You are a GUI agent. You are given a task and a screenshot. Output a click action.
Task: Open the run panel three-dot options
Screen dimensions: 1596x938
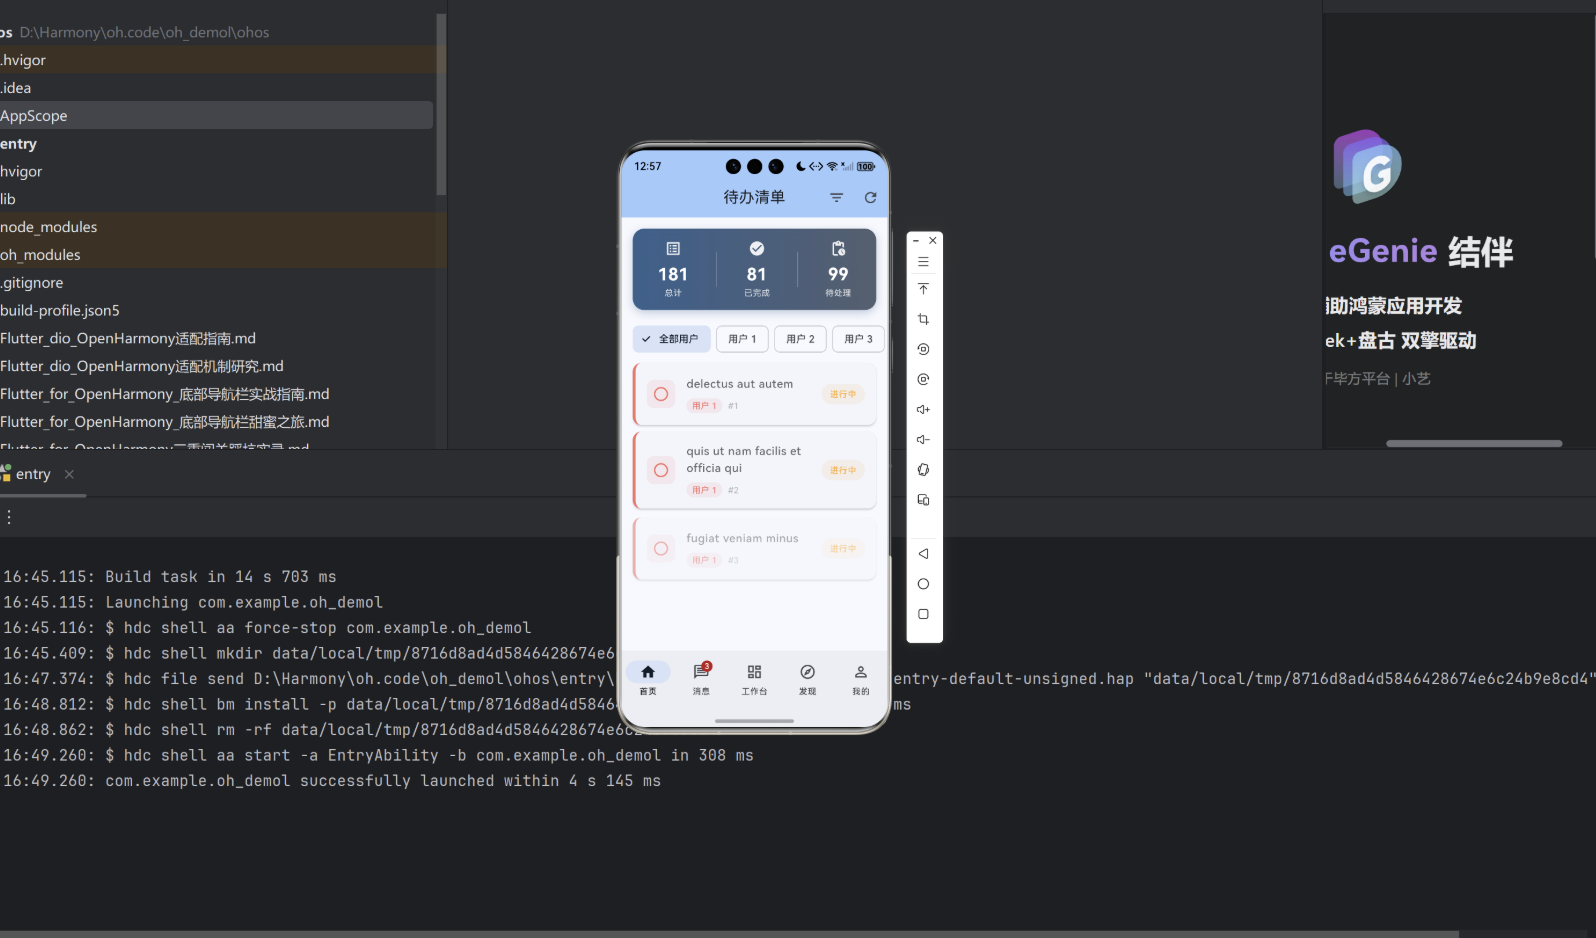click(x=9, y=517)
